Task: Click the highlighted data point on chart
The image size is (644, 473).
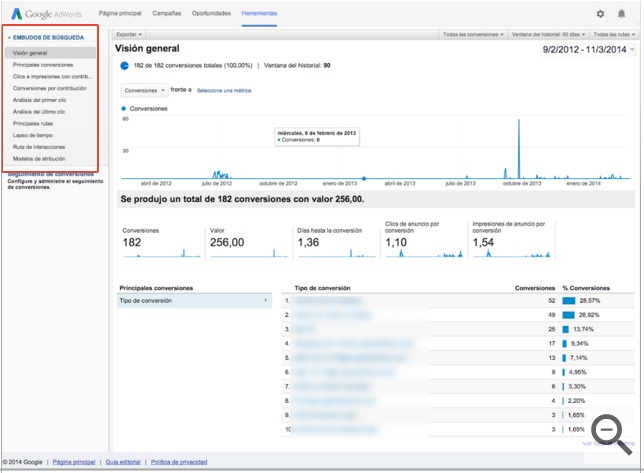Action: (363, 179)
